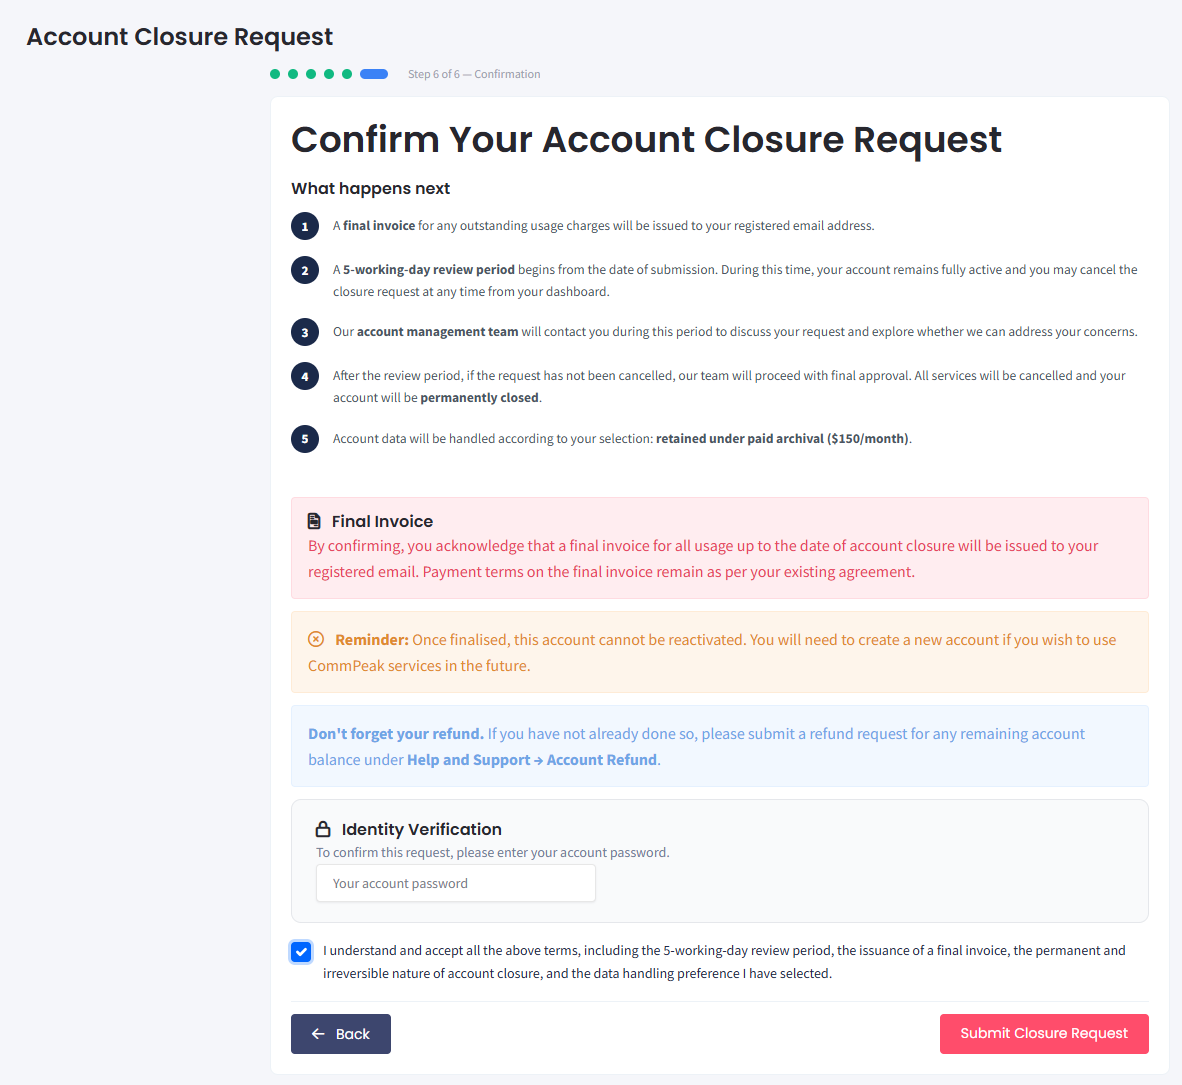
Task: Click the Back button
Action: pyautogui.click(x=341, y=1034)
